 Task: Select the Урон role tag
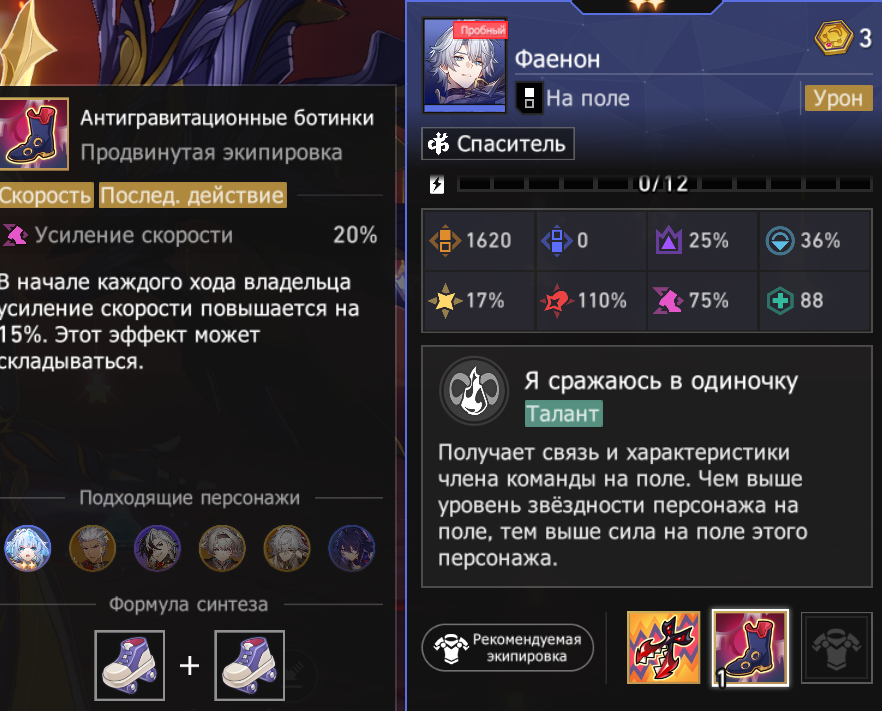point(838,98)
